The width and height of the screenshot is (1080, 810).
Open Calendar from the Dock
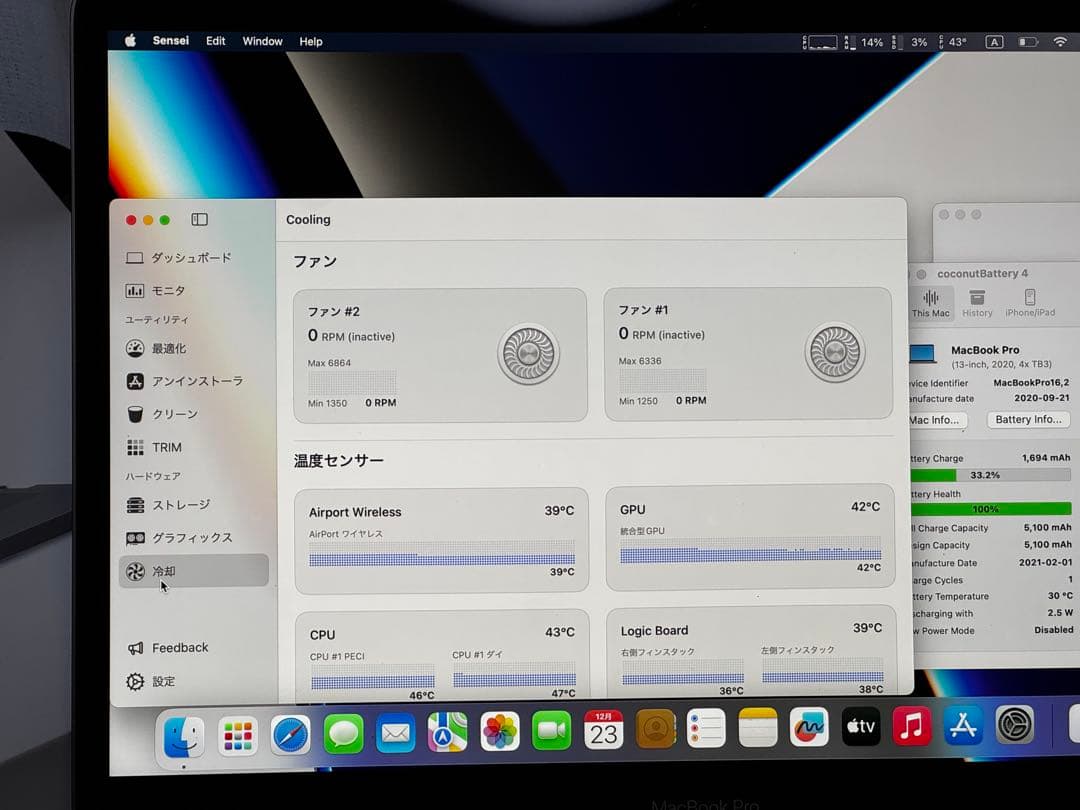pyautogui.click(x=602, y=731)
